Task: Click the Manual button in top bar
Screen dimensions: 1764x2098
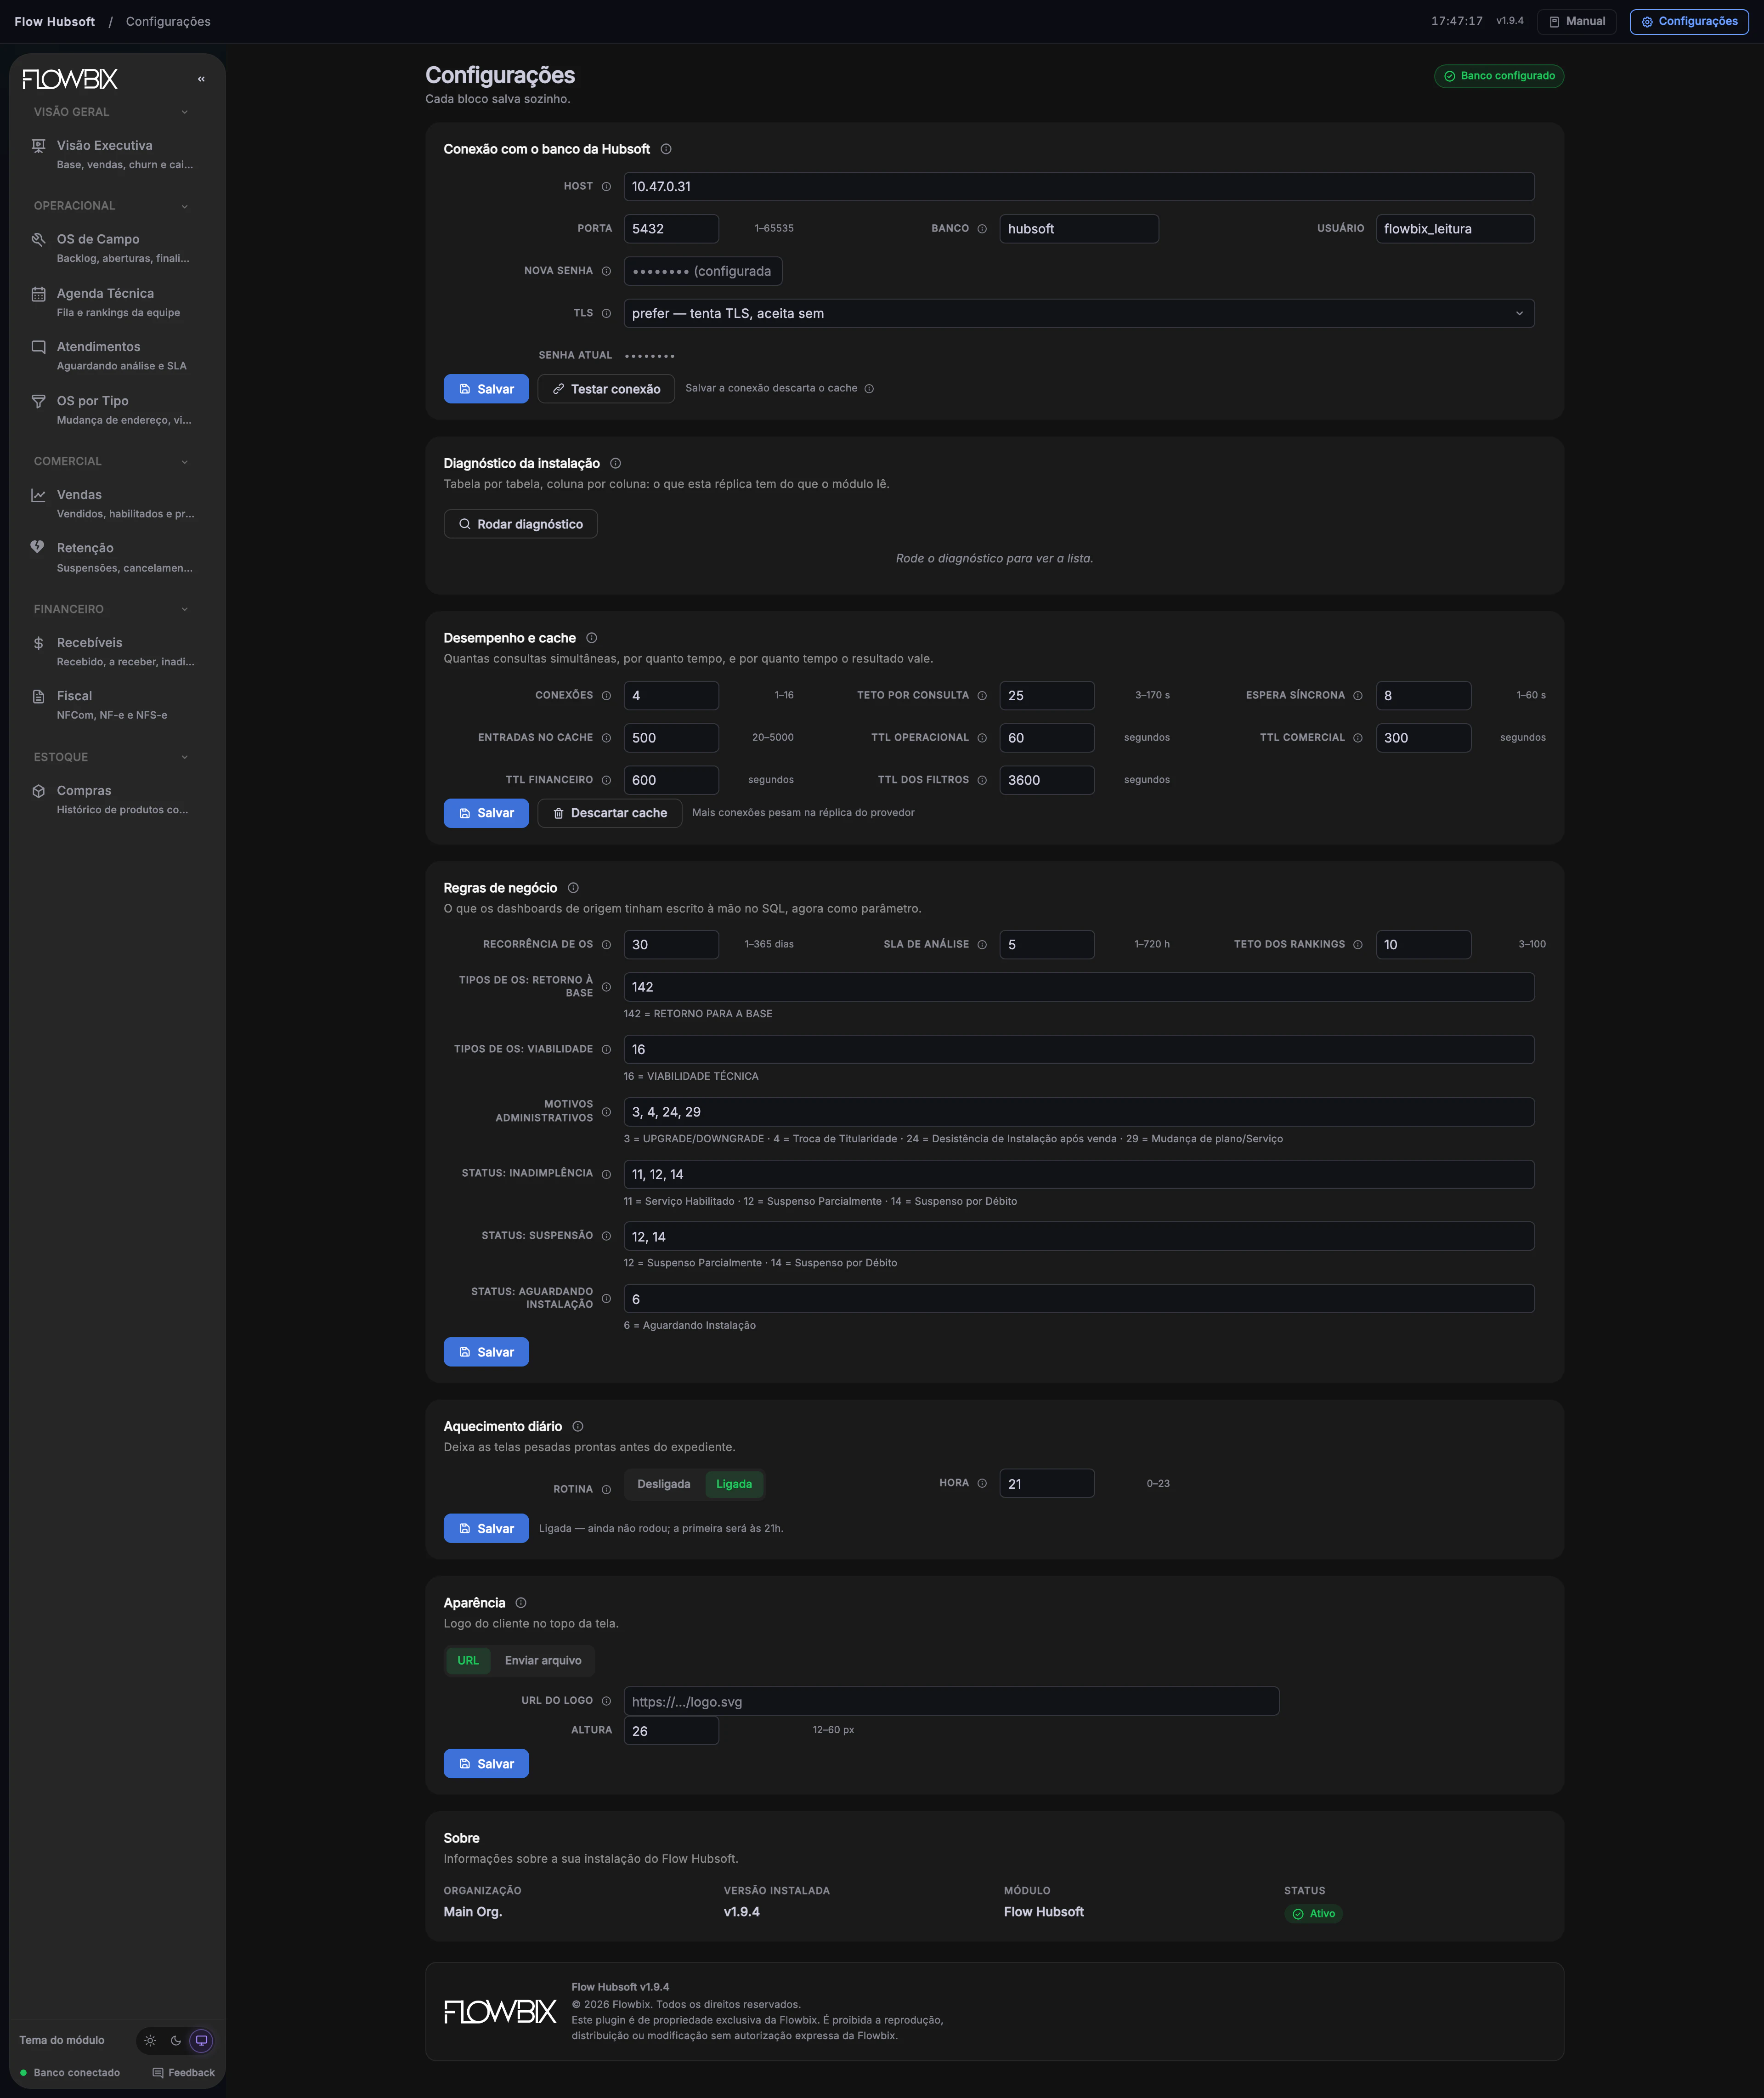Action: [x=1577, y=21]
